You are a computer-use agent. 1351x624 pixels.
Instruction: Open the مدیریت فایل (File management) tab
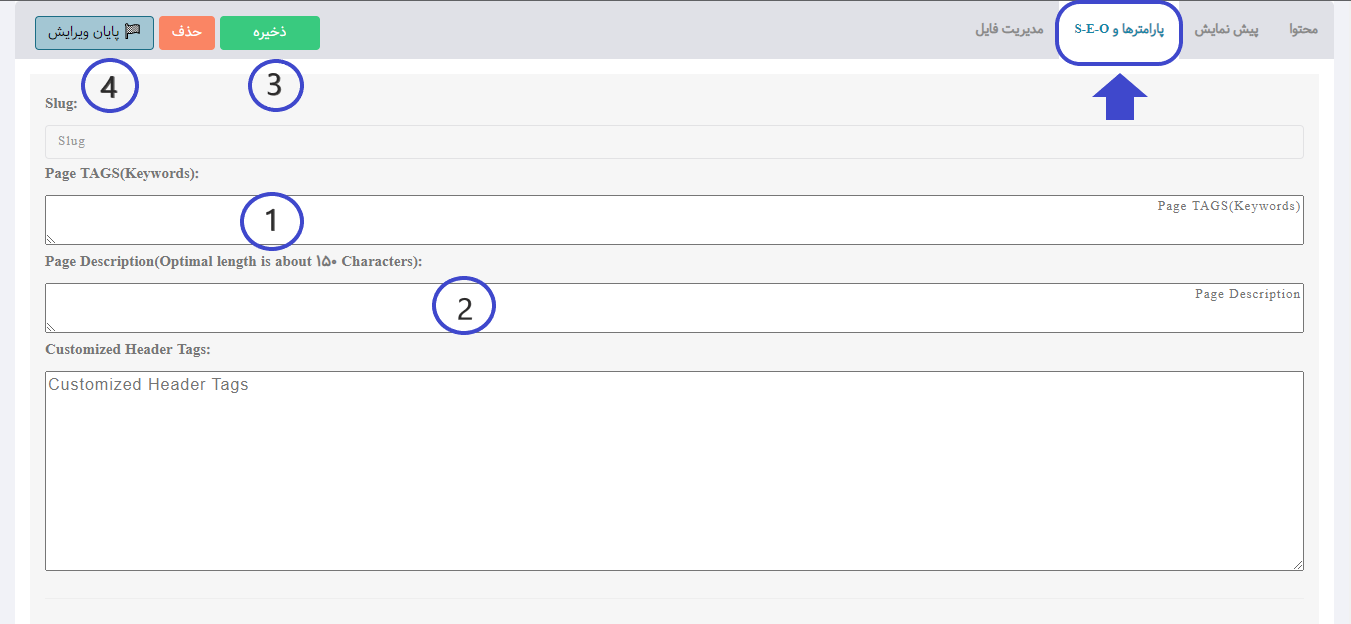(1009, 30)
